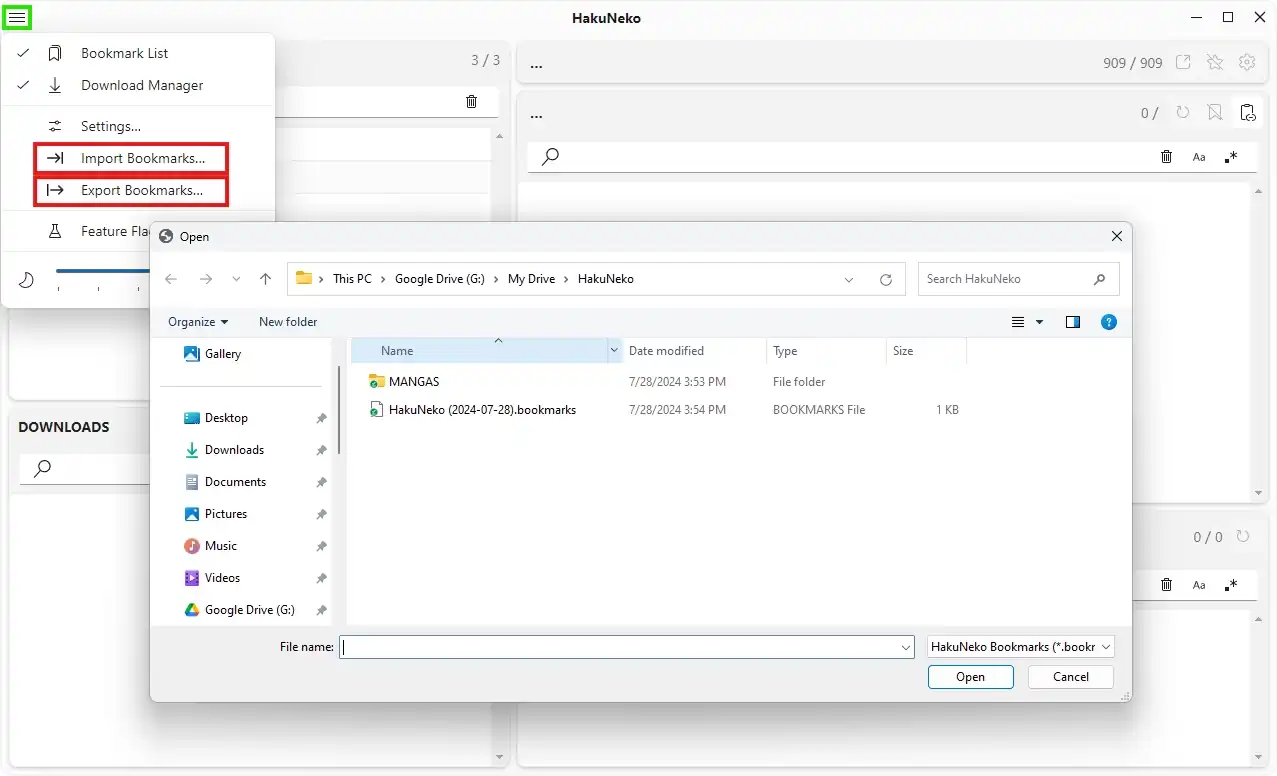Click the Cancel button
The image size is (1277, 776).
[x=1070, y=677]
